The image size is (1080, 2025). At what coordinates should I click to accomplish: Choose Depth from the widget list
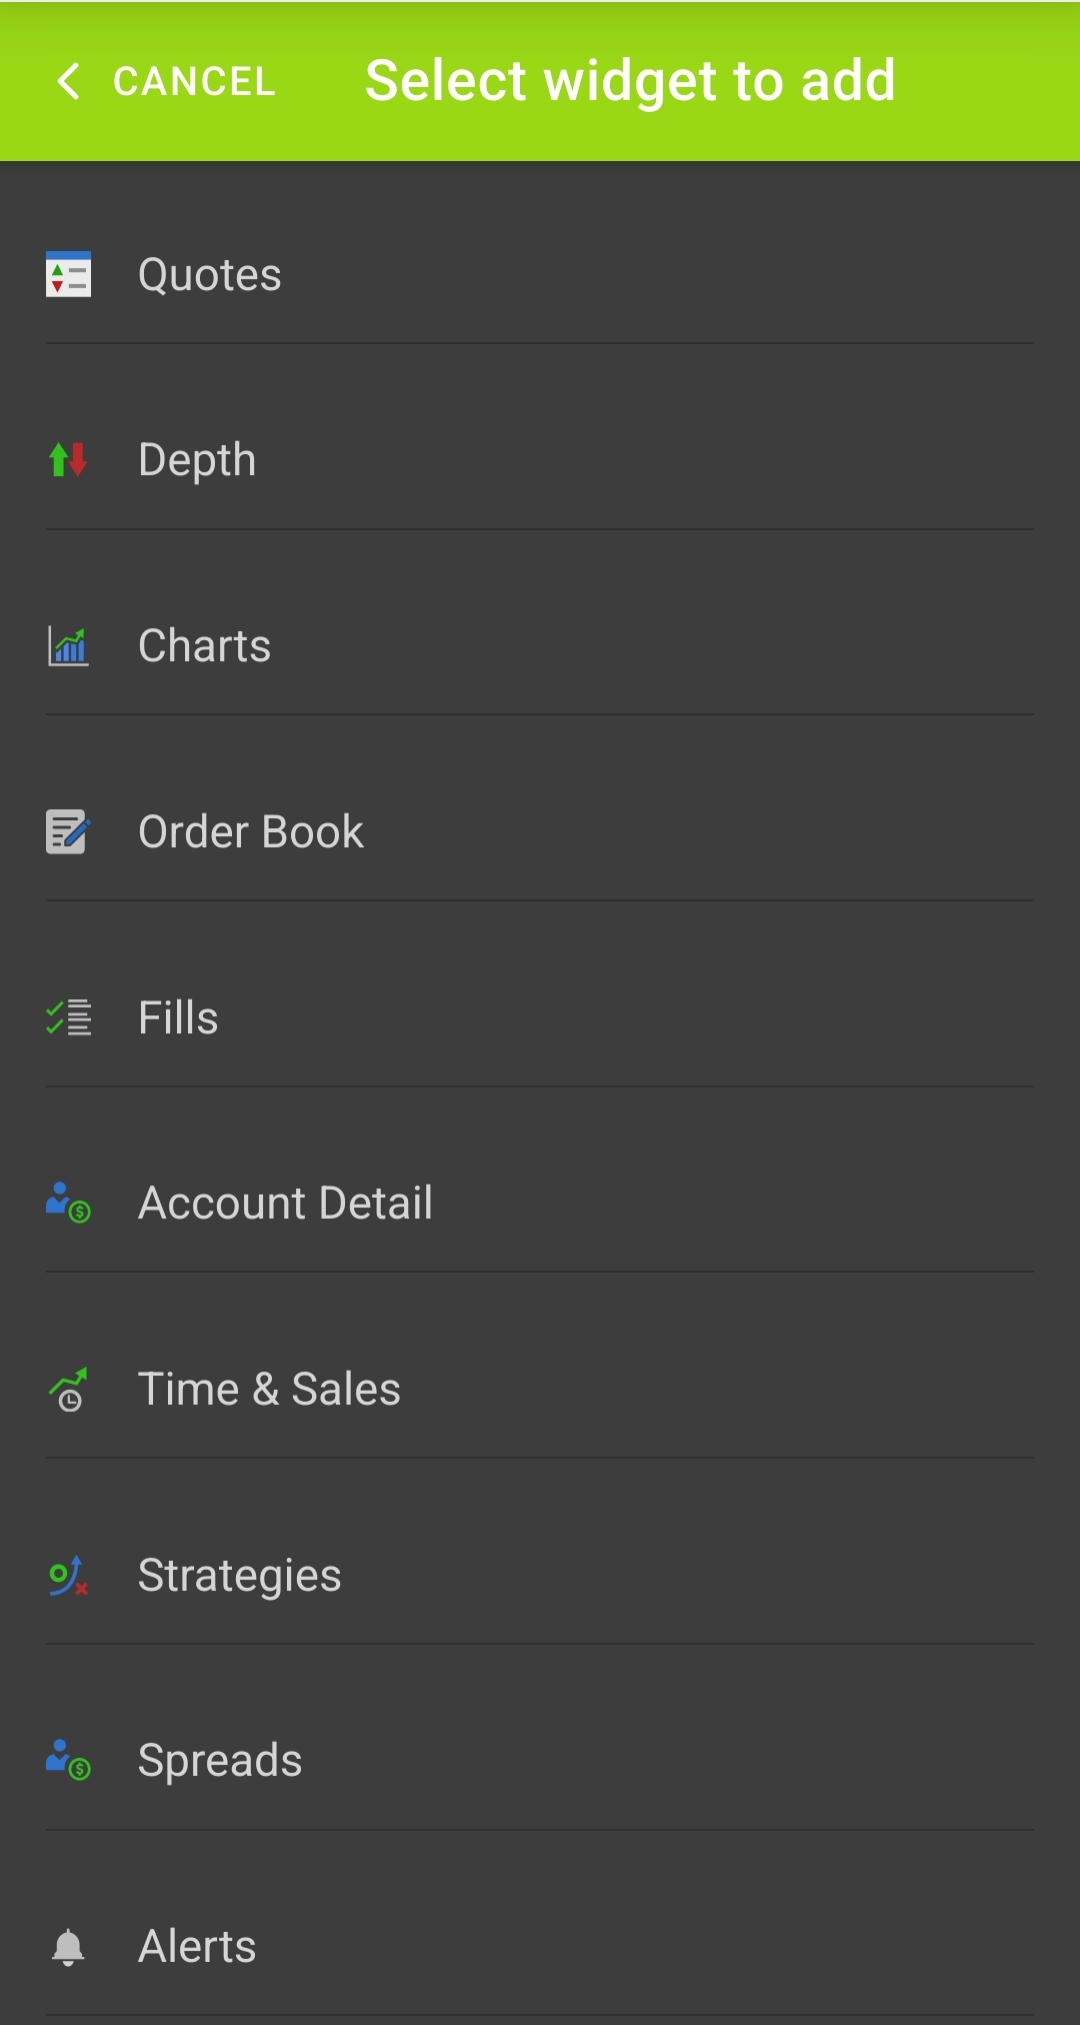tap(197, 460)
